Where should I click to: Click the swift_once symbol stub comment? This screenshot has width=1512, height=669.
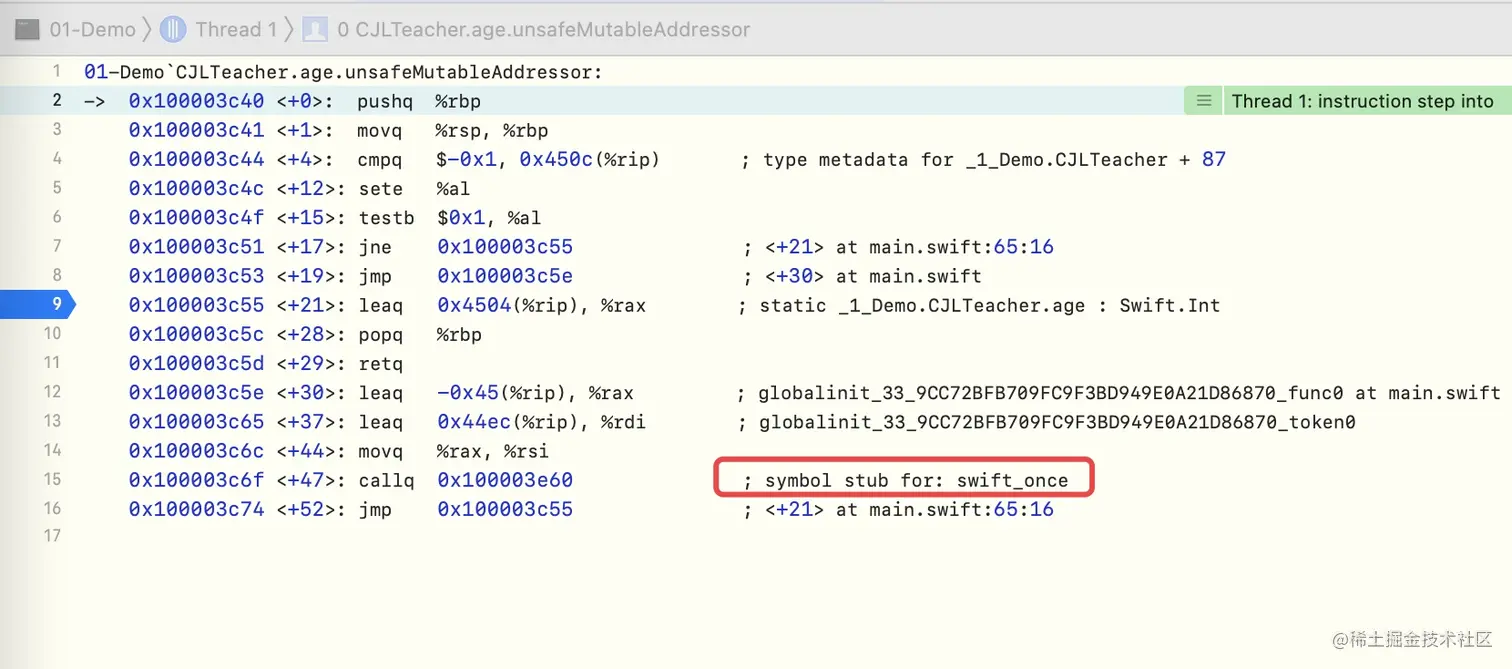[905, 480]
